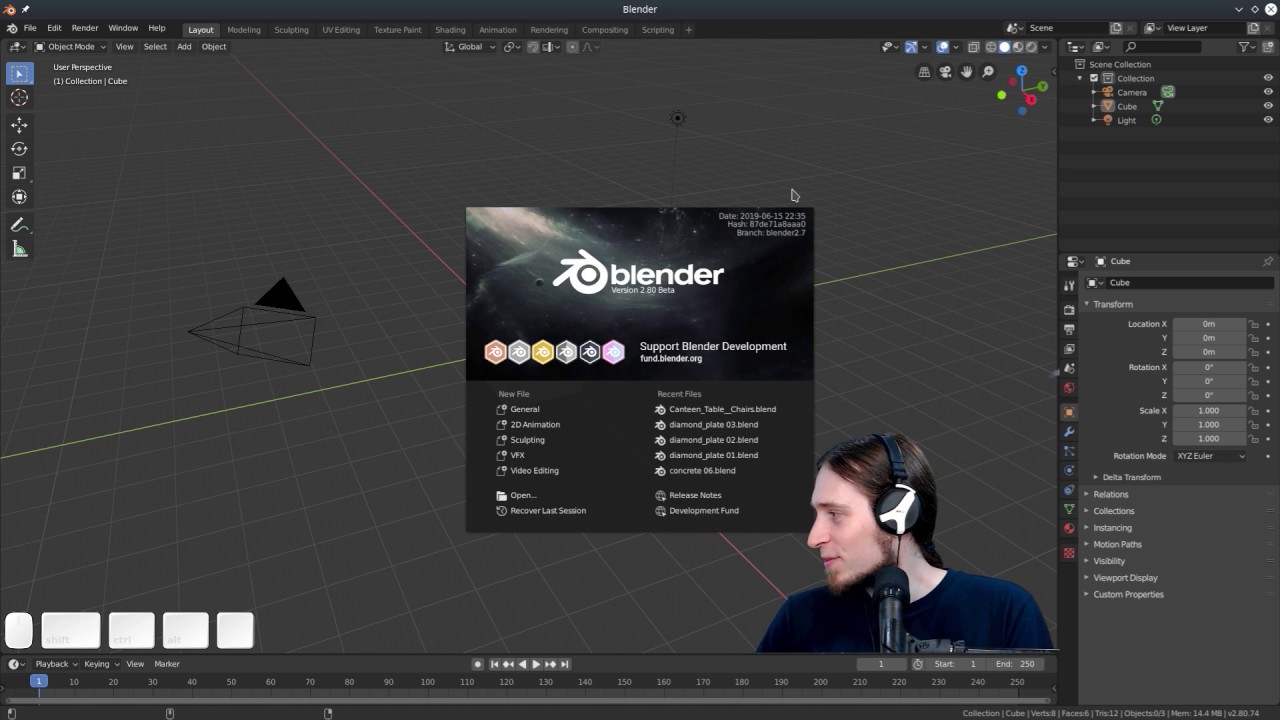The image size is (1280, 720).
Task: Open the Object Mode dropdown
Action: 70,46
